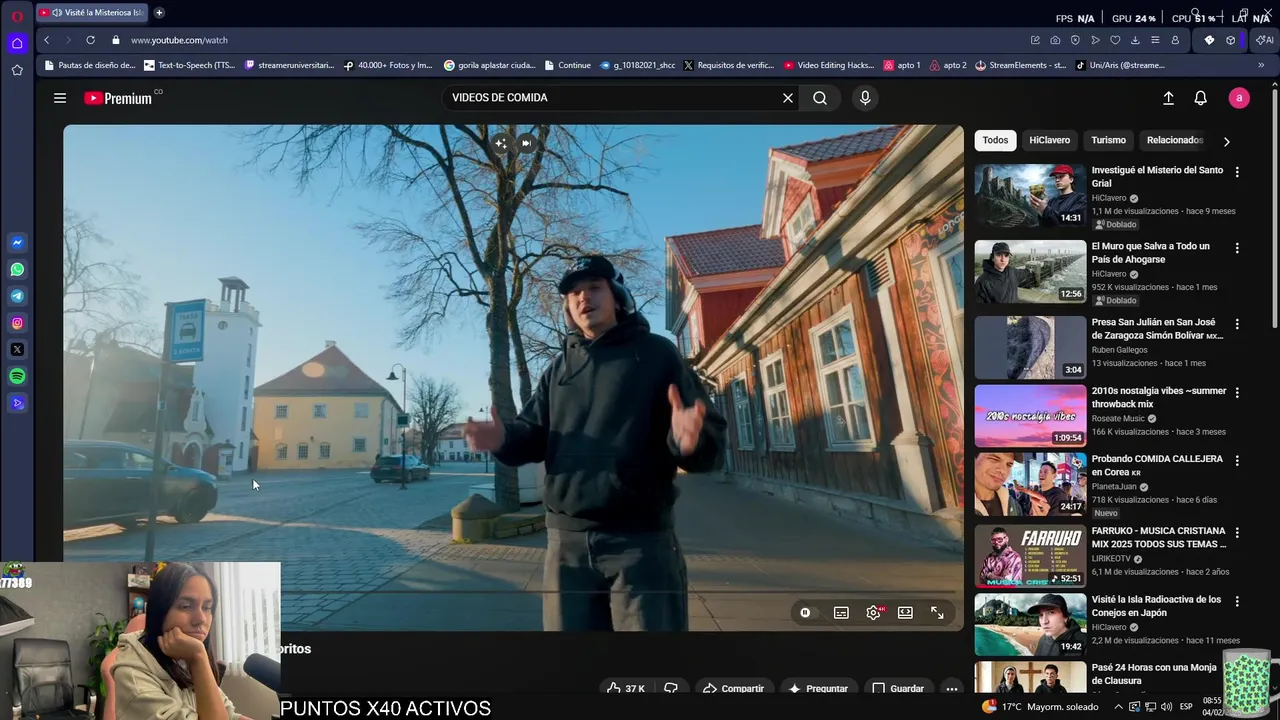Run search with the magnifier button
Screen dimensions: 1280x720
(x=820, y=98)
